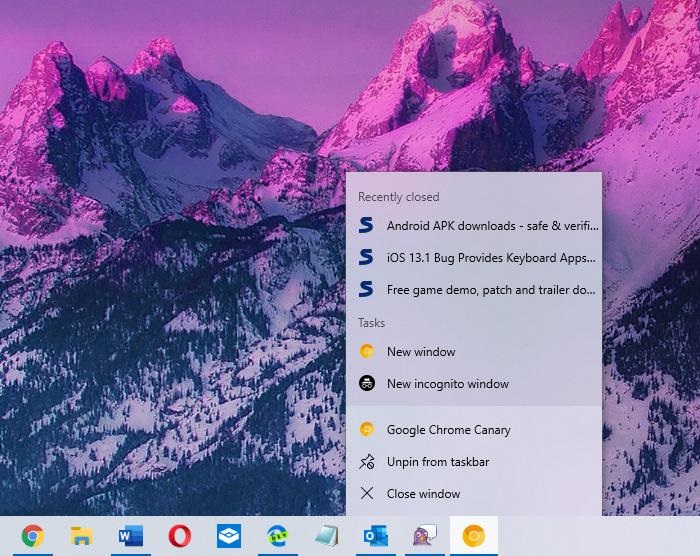Choose New incognito window task

click(x=474, y=384)
